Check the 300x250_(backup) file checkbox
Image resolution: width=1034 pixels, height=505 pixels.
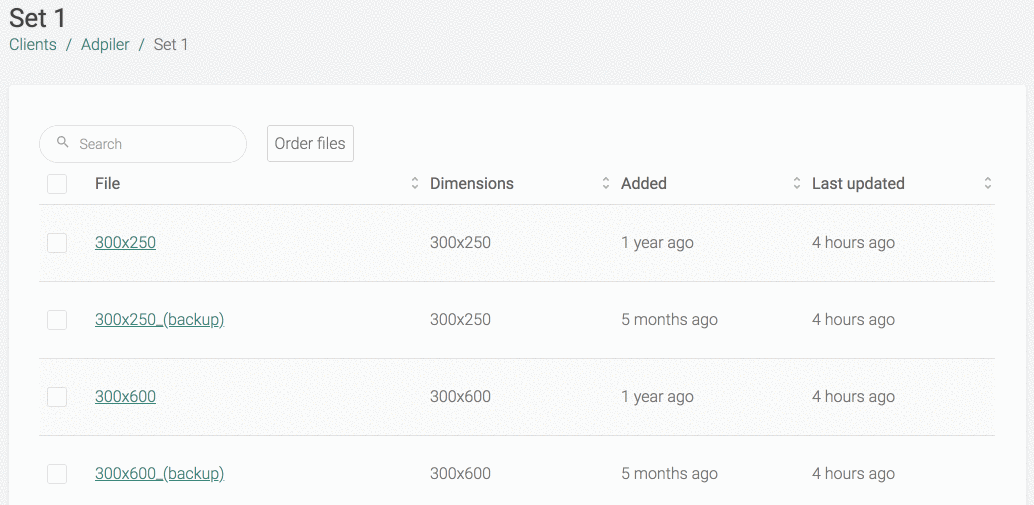[x=57, y=320]
